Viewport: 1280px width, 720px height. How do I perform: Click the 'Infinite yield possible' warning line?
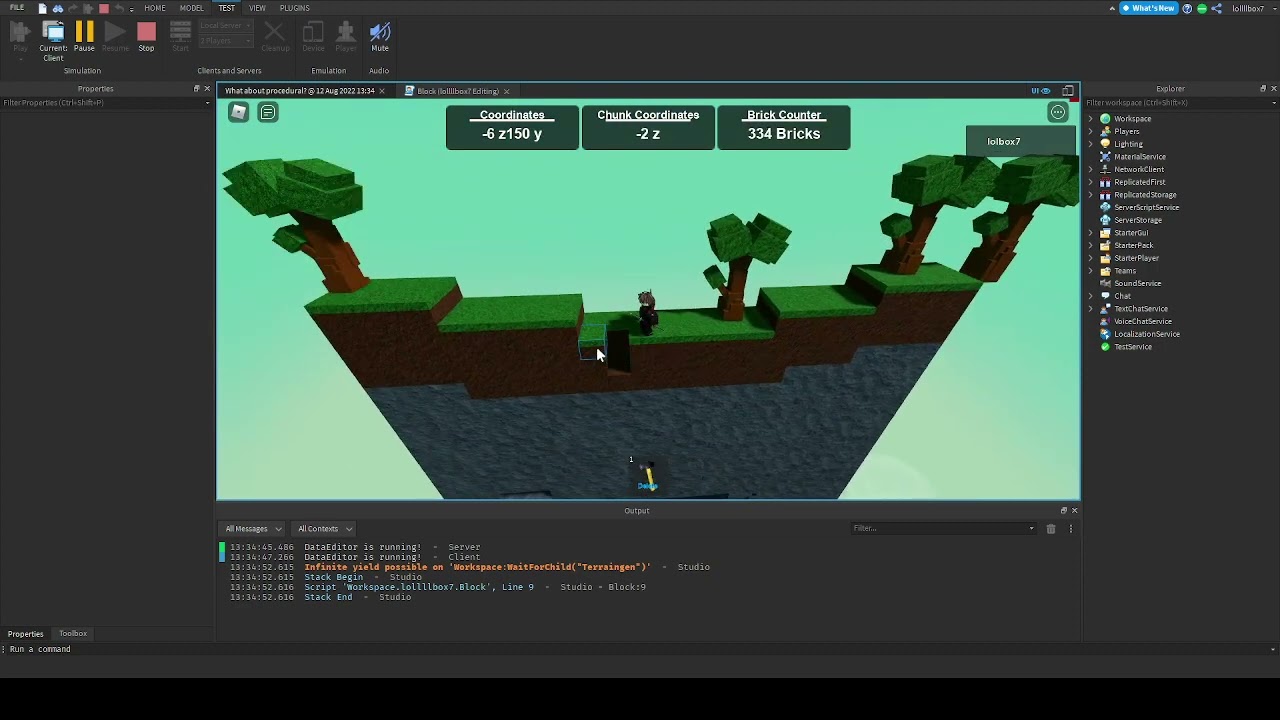477,567
